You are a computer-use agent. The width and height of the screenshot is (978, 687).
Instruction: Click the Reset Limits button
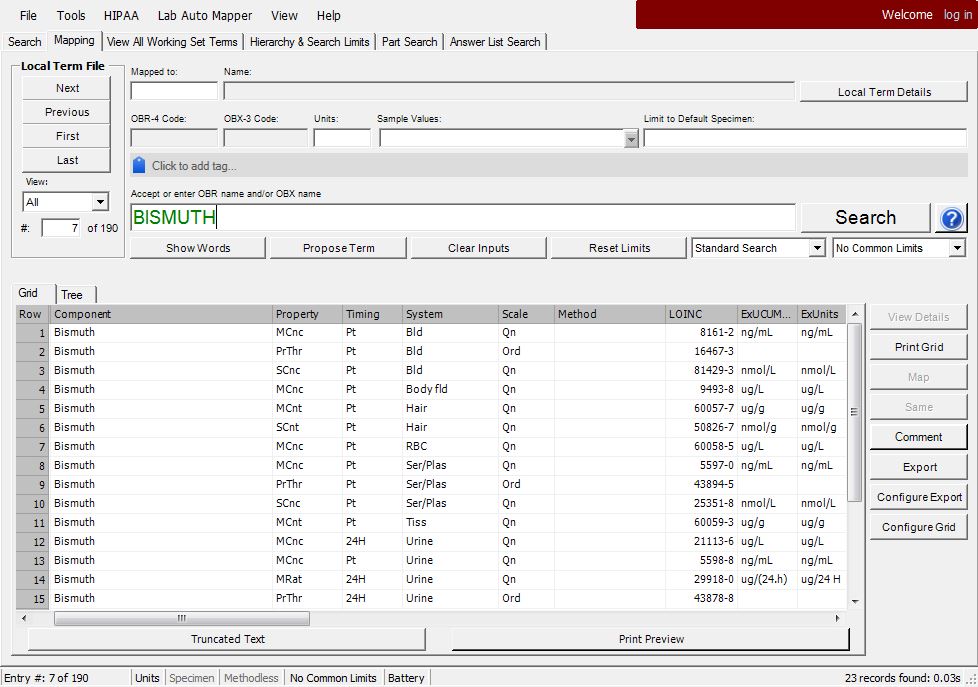click(x=619, y=248)
